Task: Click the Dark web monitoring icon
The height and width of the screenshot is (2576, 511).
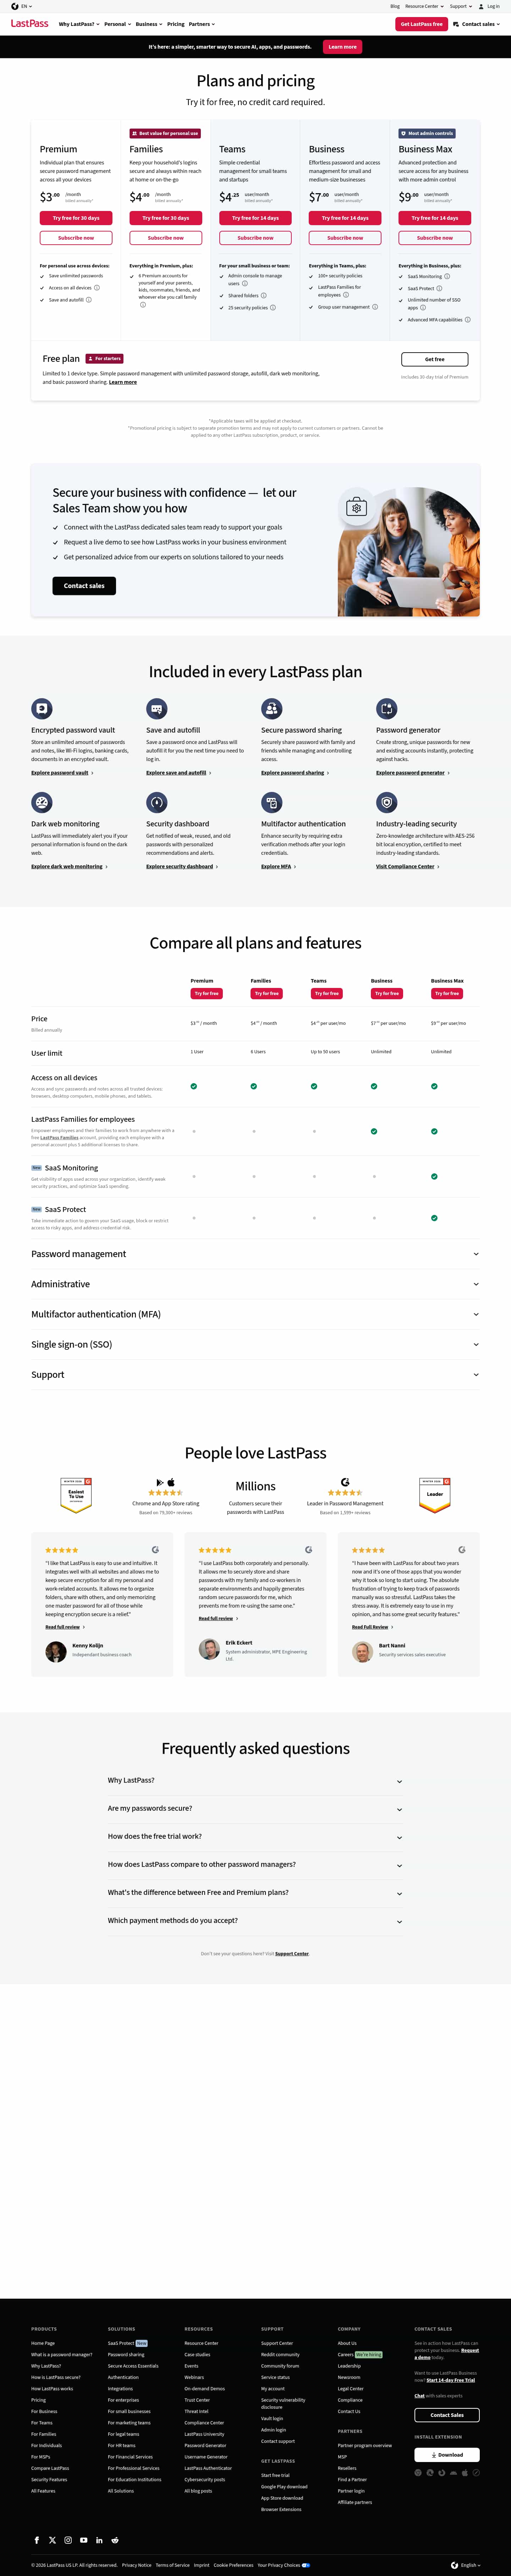Action: coord(42,802)
